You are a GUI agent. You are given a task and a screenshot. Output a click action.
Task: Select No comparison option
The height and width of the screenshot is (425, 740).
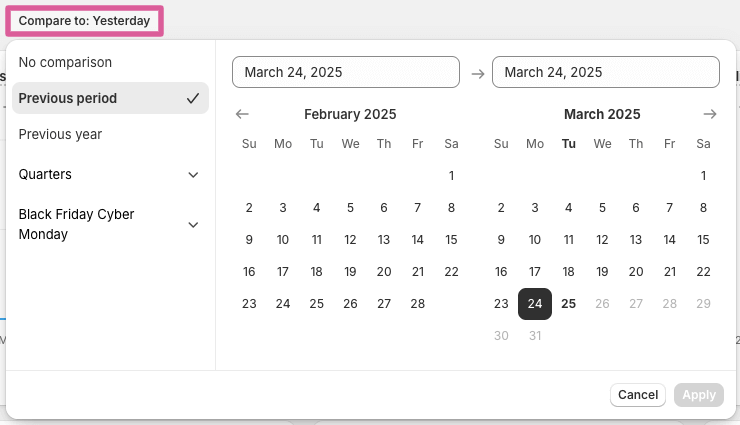tap(65, 62)
